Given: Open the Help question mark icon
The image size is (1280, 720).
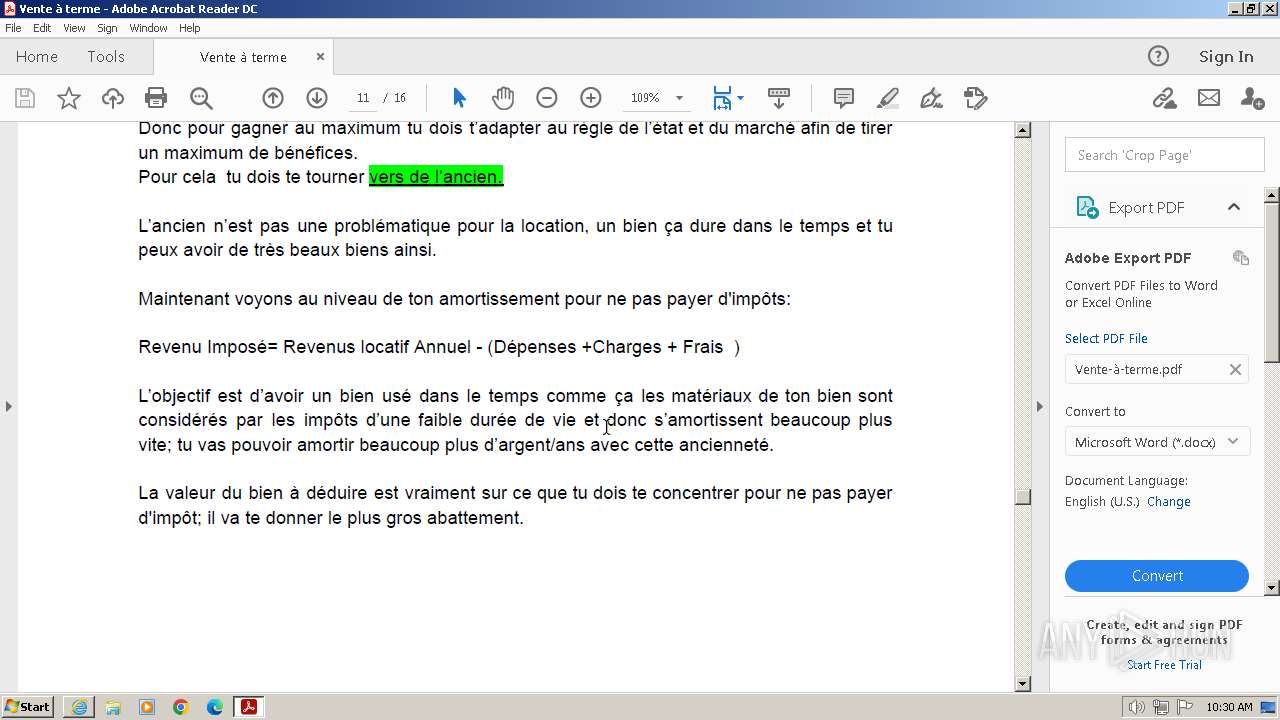Looking at the screenshot, I should (x=1158, y=56).
